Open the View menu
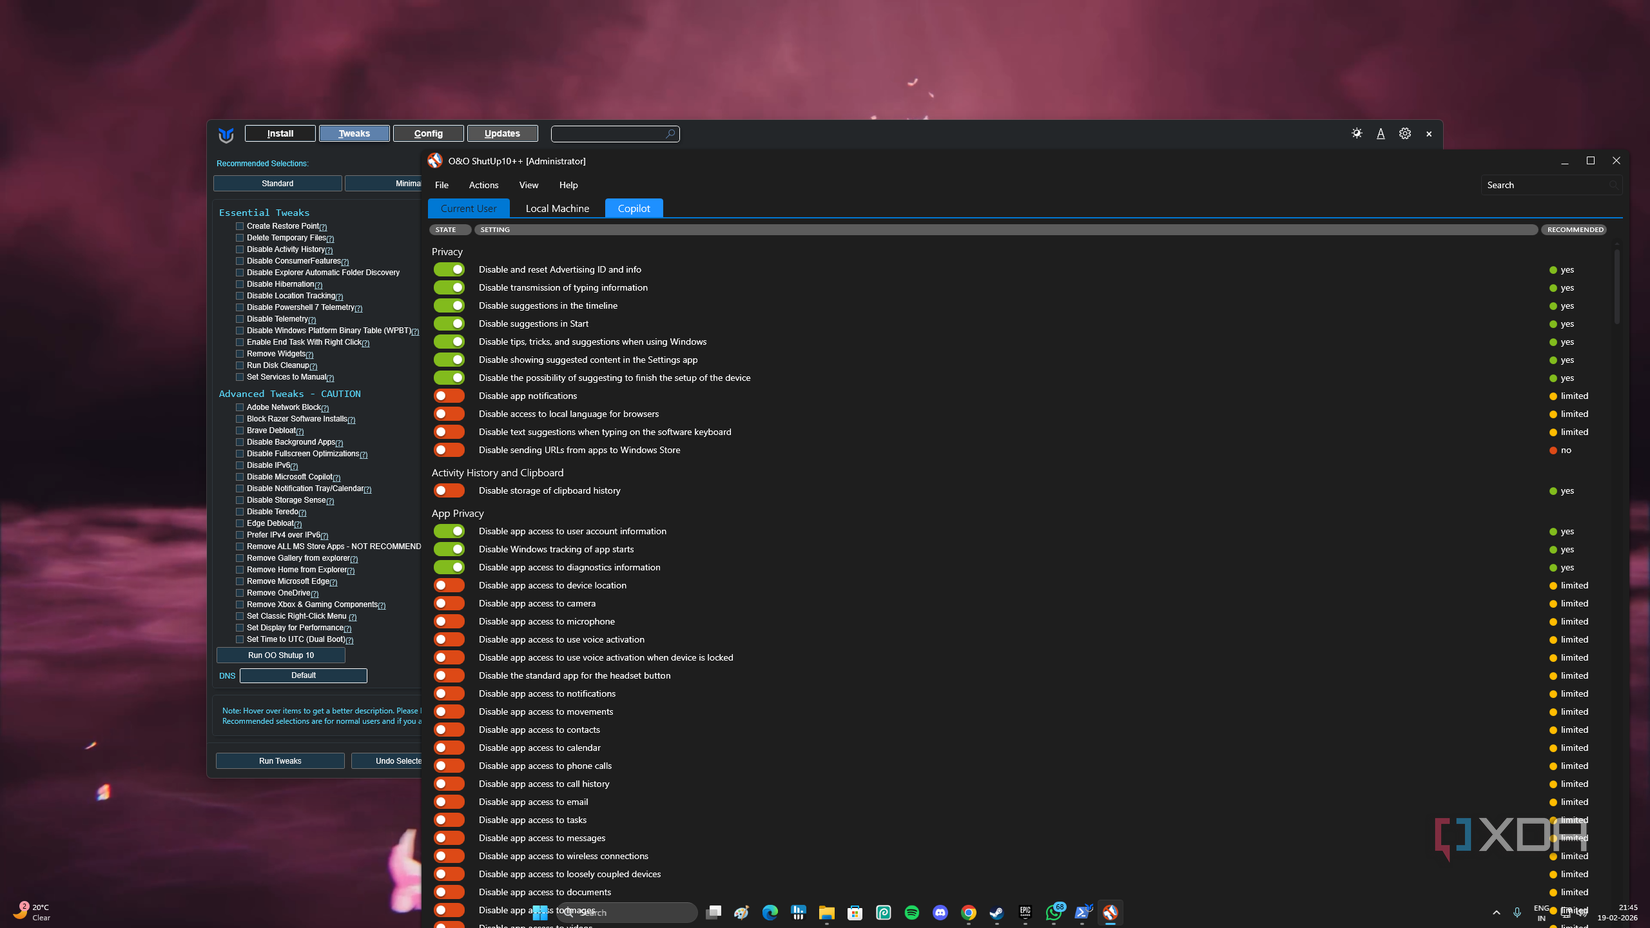The image size is (1650, 928). [529, 185]
